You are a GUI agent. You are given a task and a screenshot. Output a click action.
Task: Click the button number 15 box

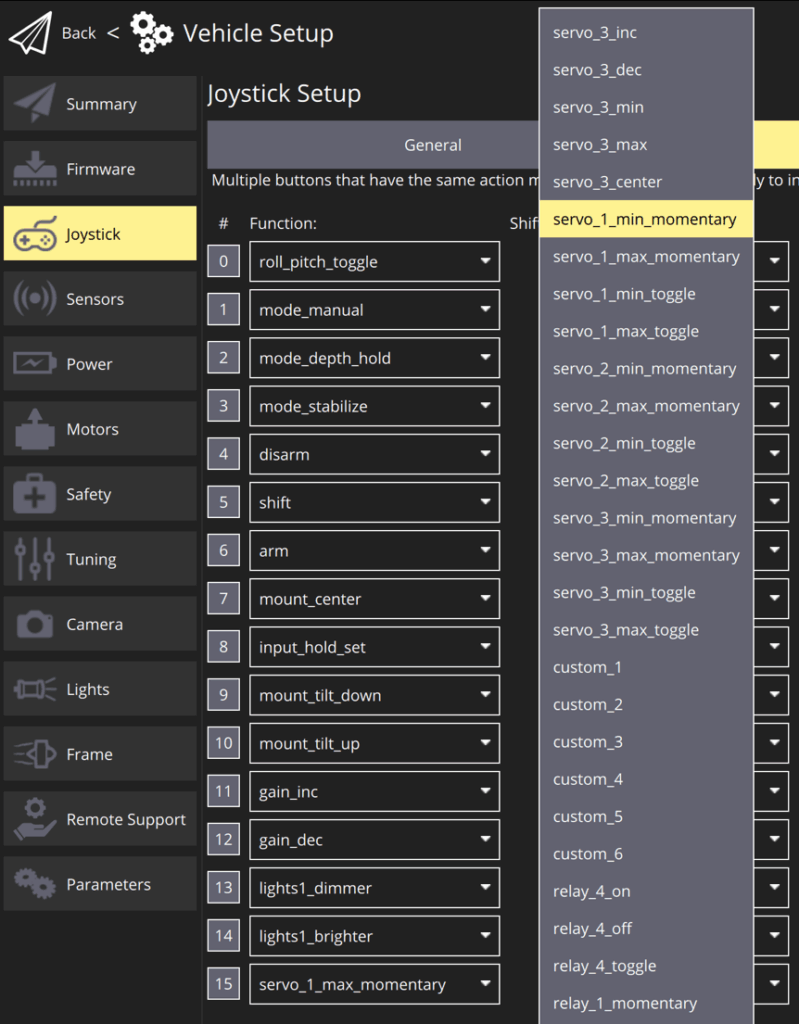[x=223, y=984]
